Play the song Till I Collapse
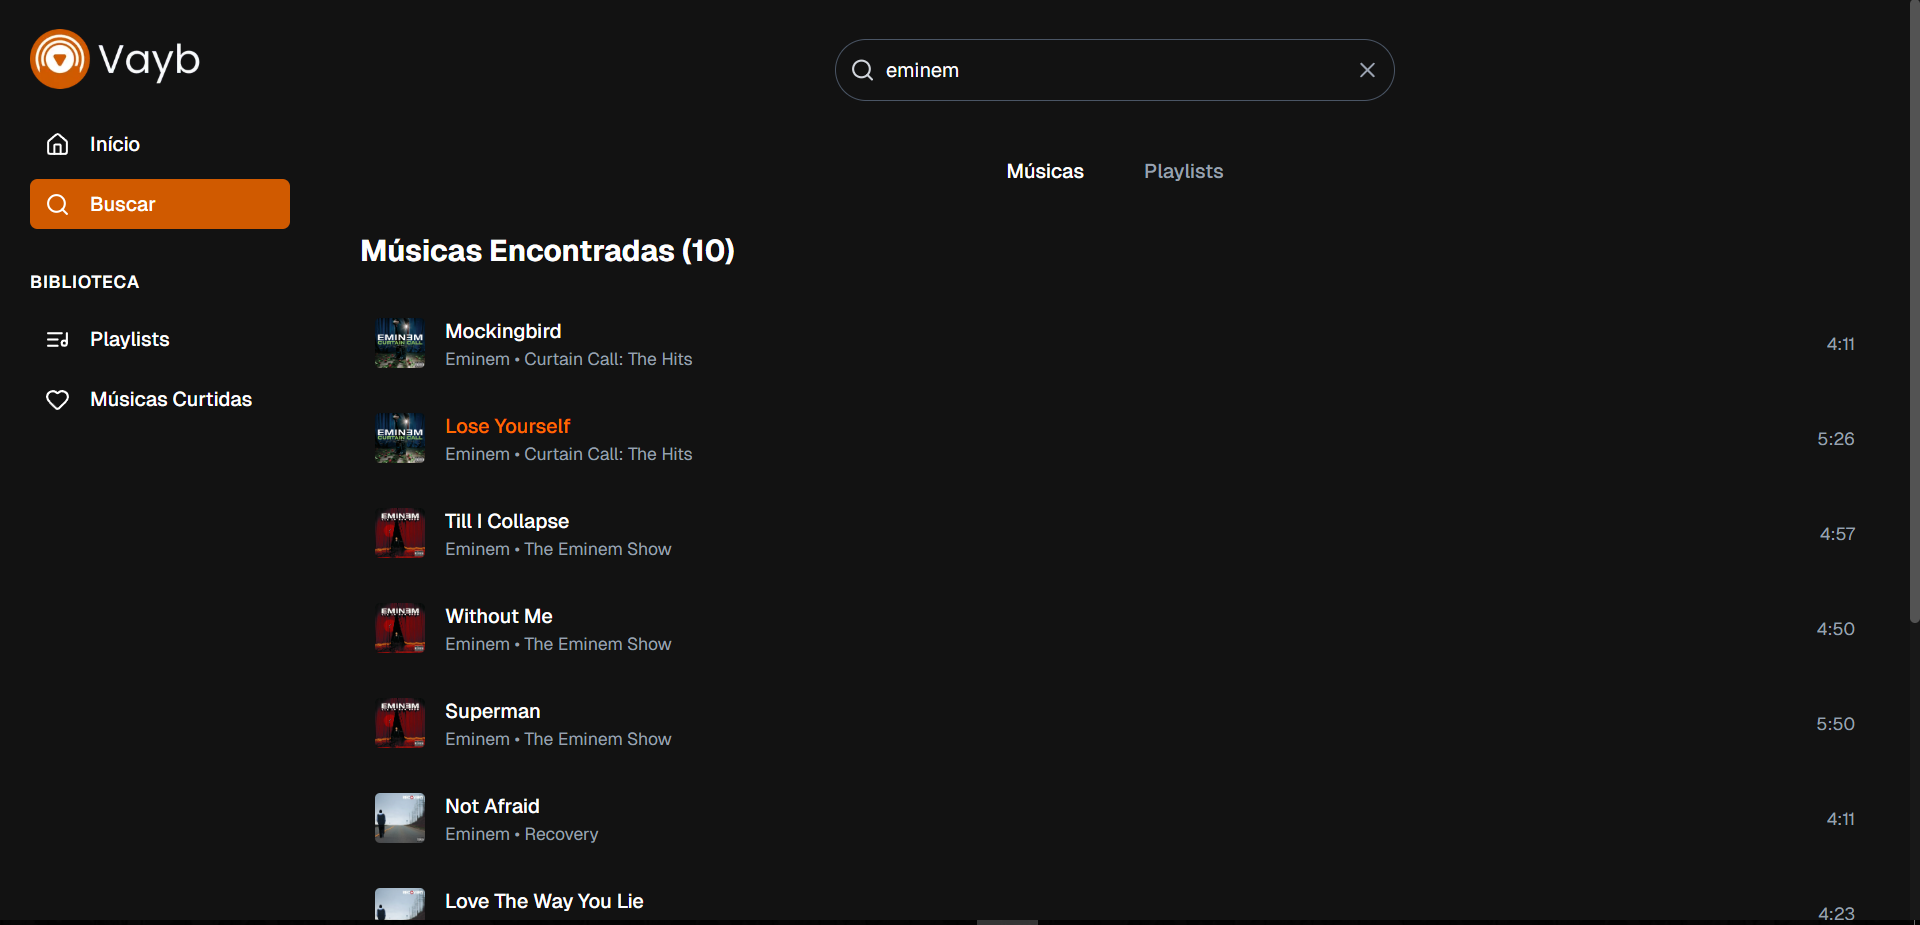Image resolution: width=1920 pixels, height=925 pixels. (x=507, y=521)
